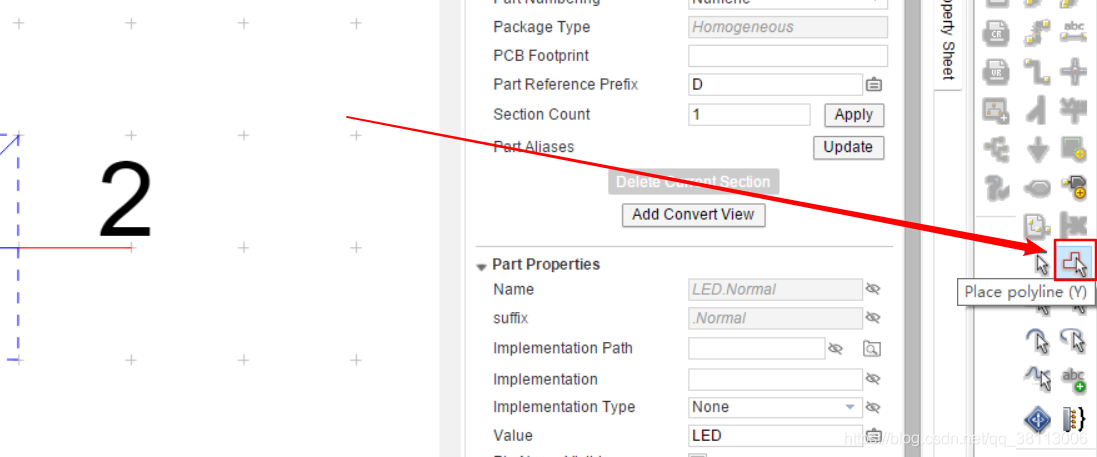Toggle visibility of the Name property

873,289
